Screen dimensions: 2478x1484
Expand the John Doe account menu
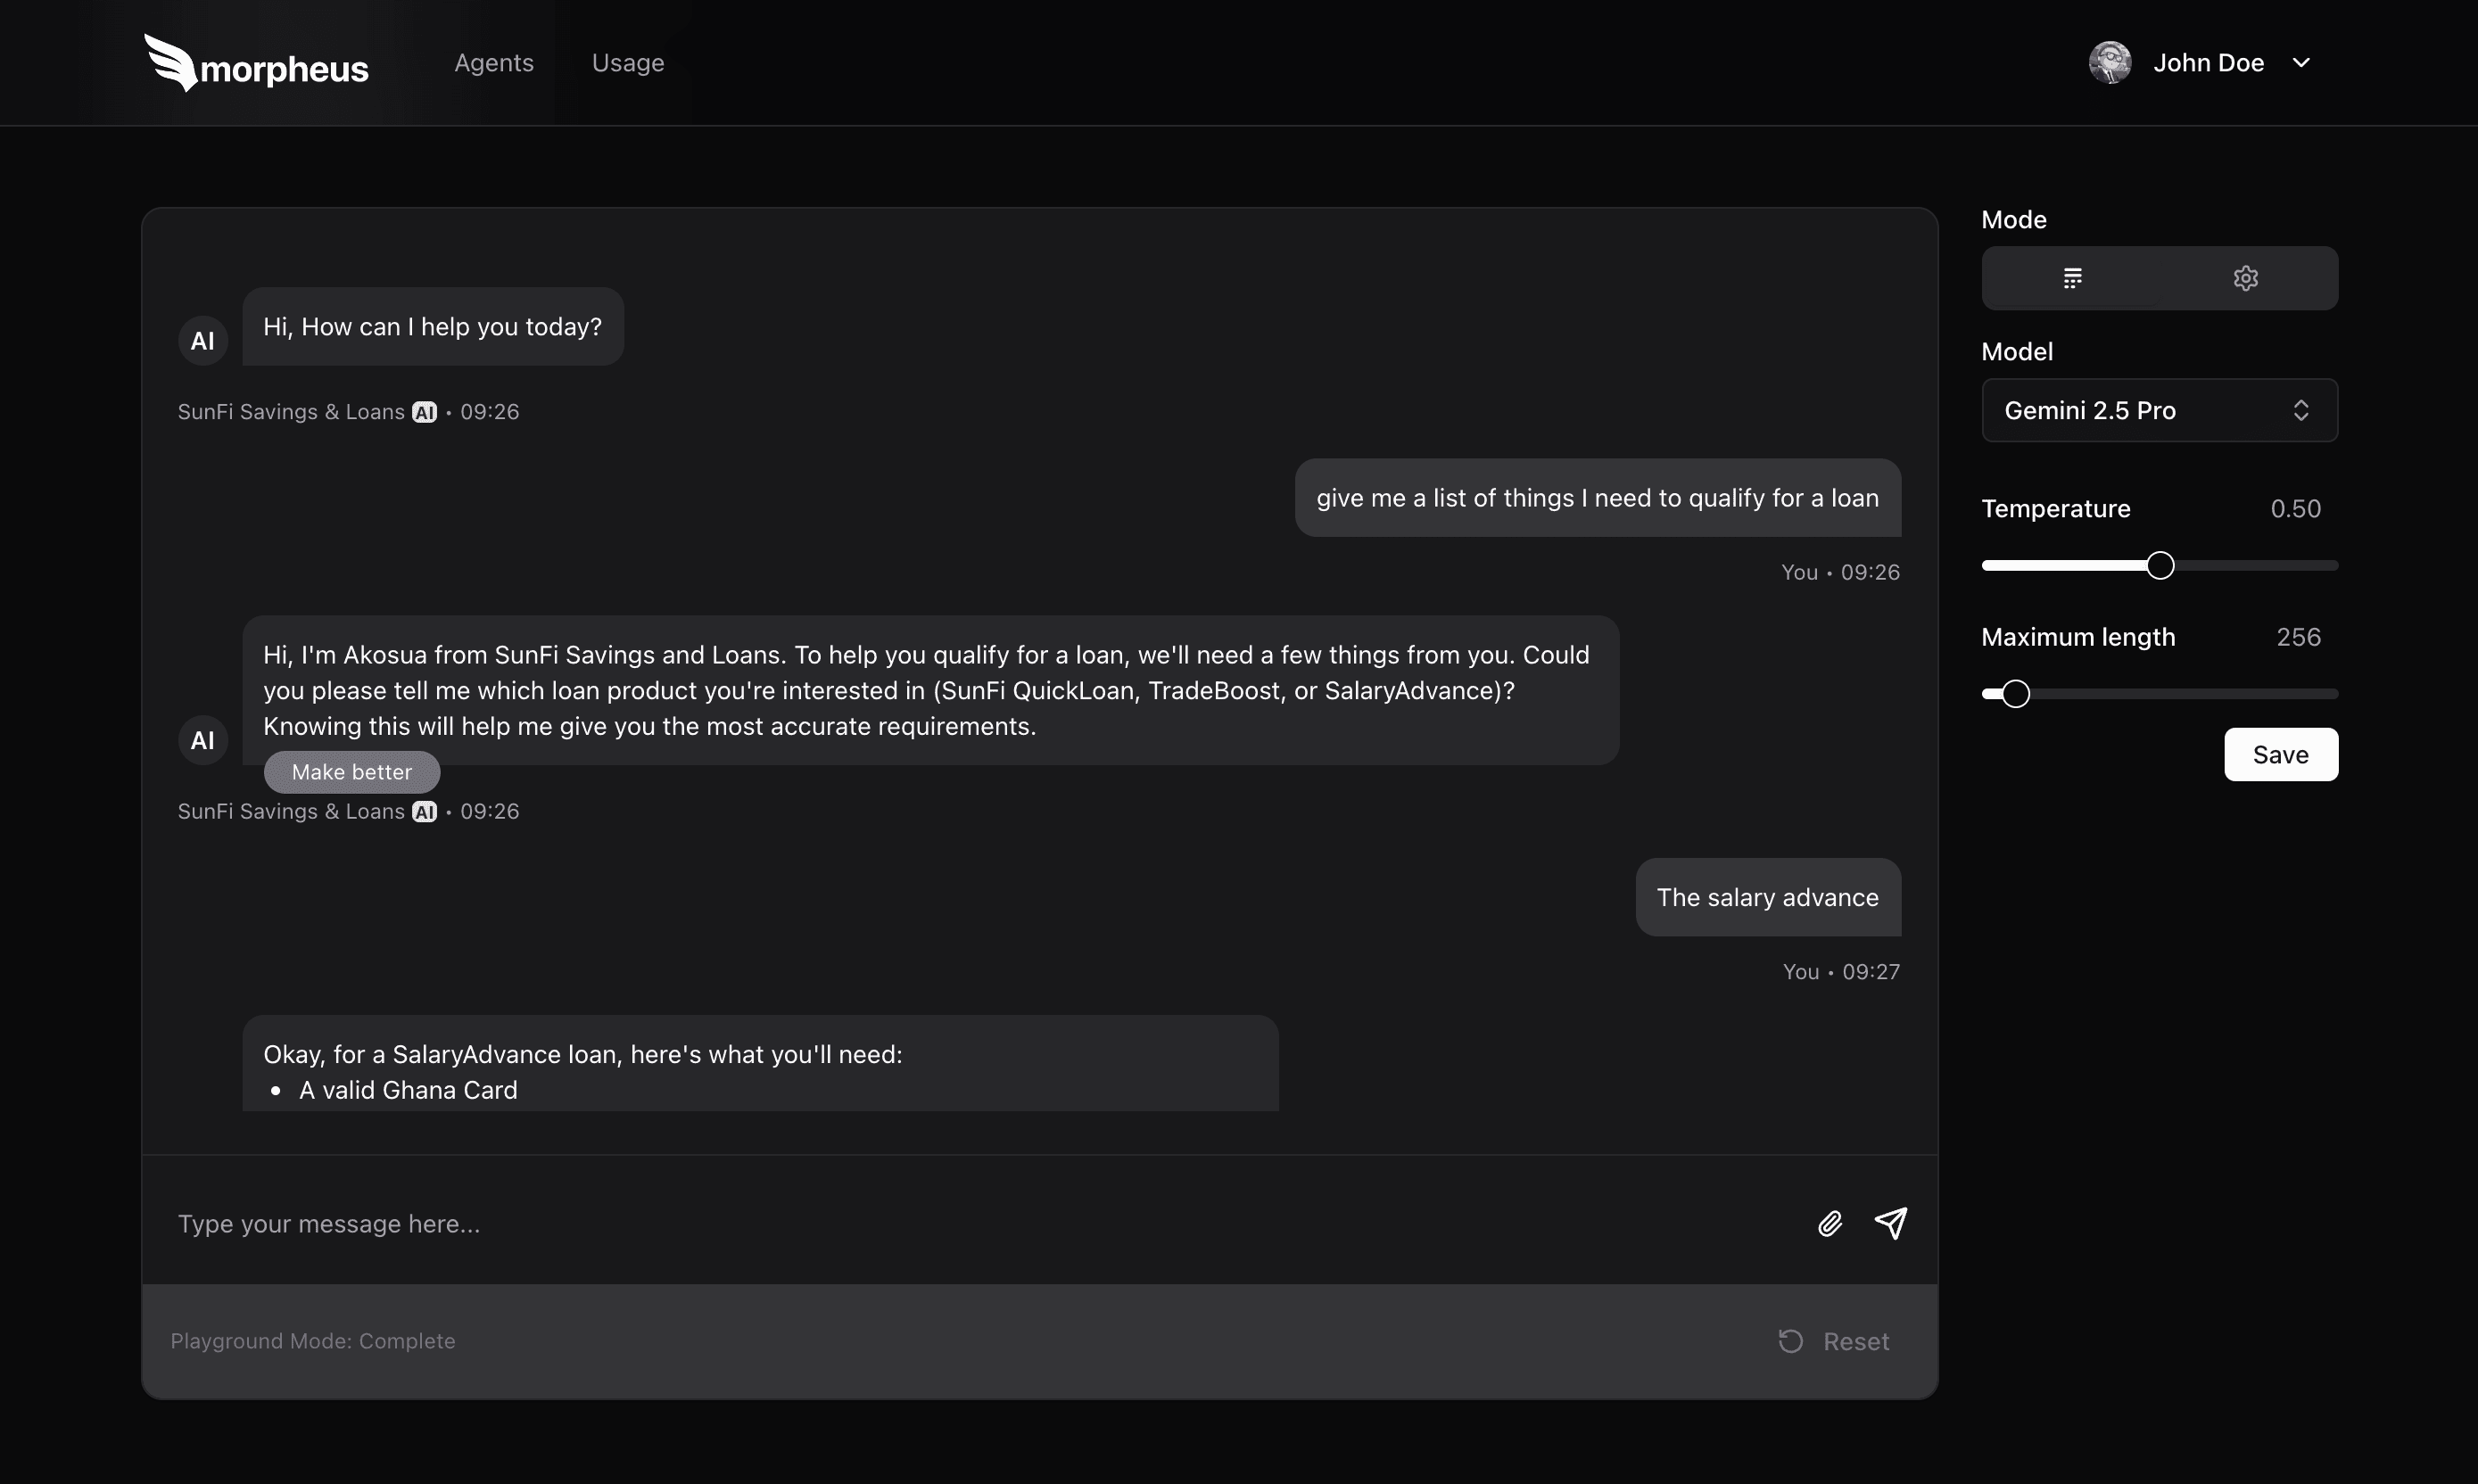click(2301, 62)
